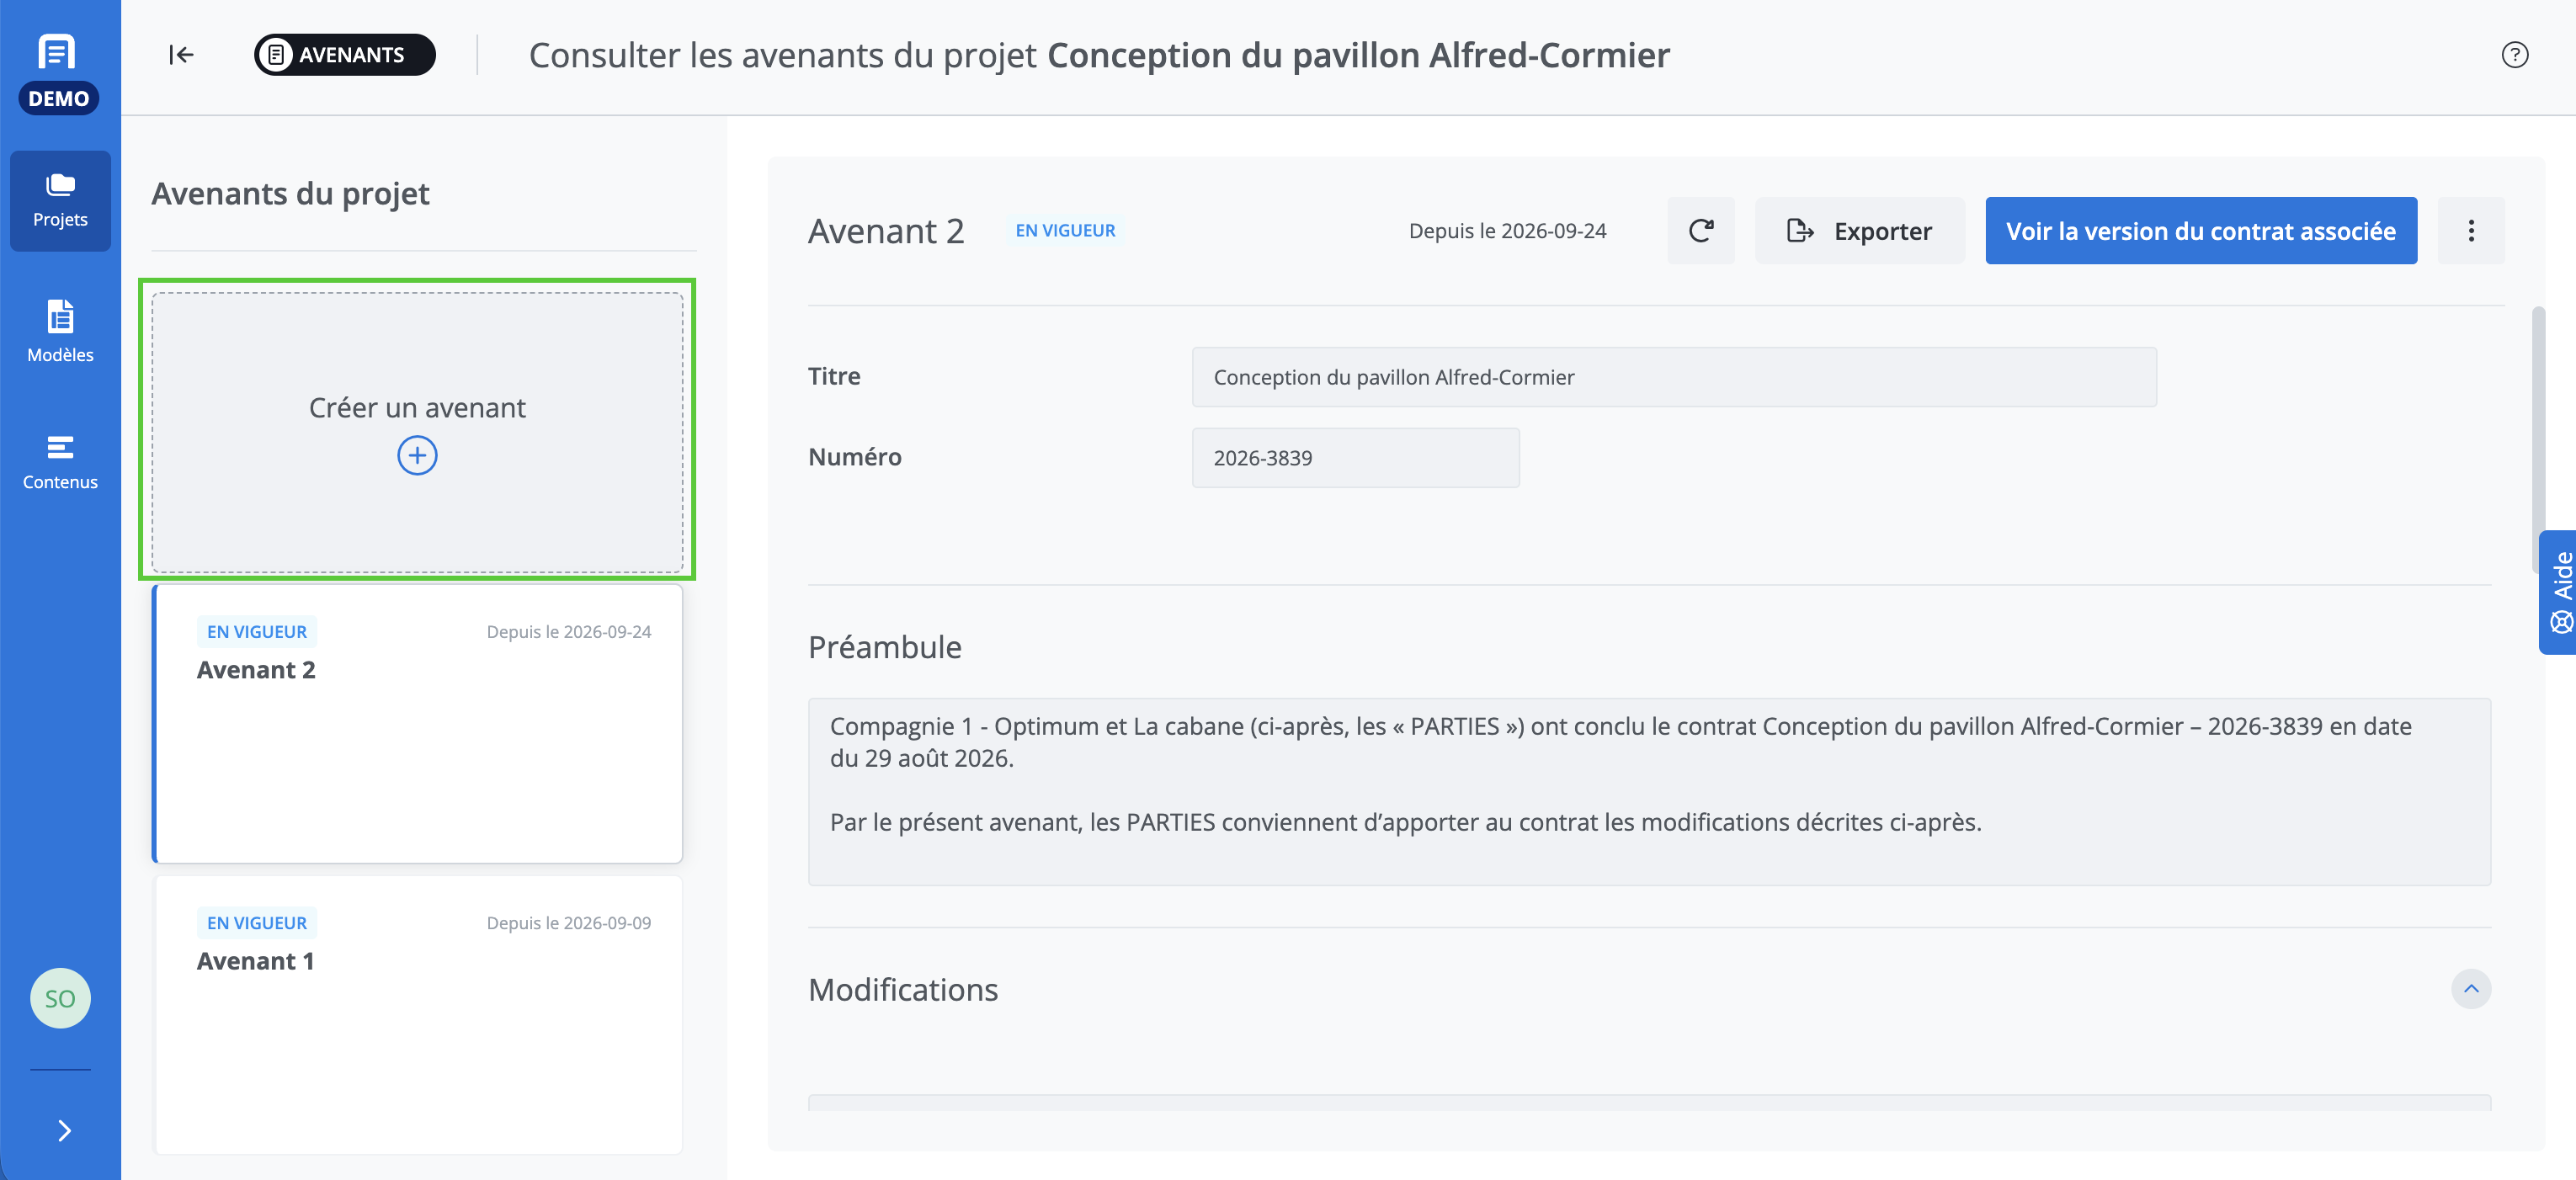Viewport: 2576px width, 1180px height.
Task: Click the AVENANTS pill badge
Action: click(345, 55)
